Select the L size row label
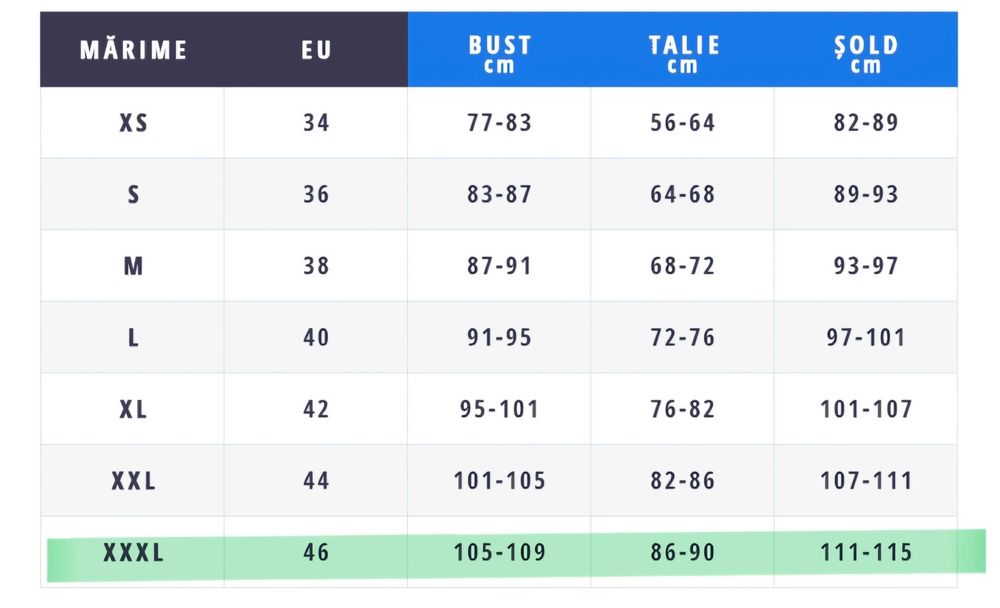The height and width of the screenshot is (608, 1000). coord(133,338)
